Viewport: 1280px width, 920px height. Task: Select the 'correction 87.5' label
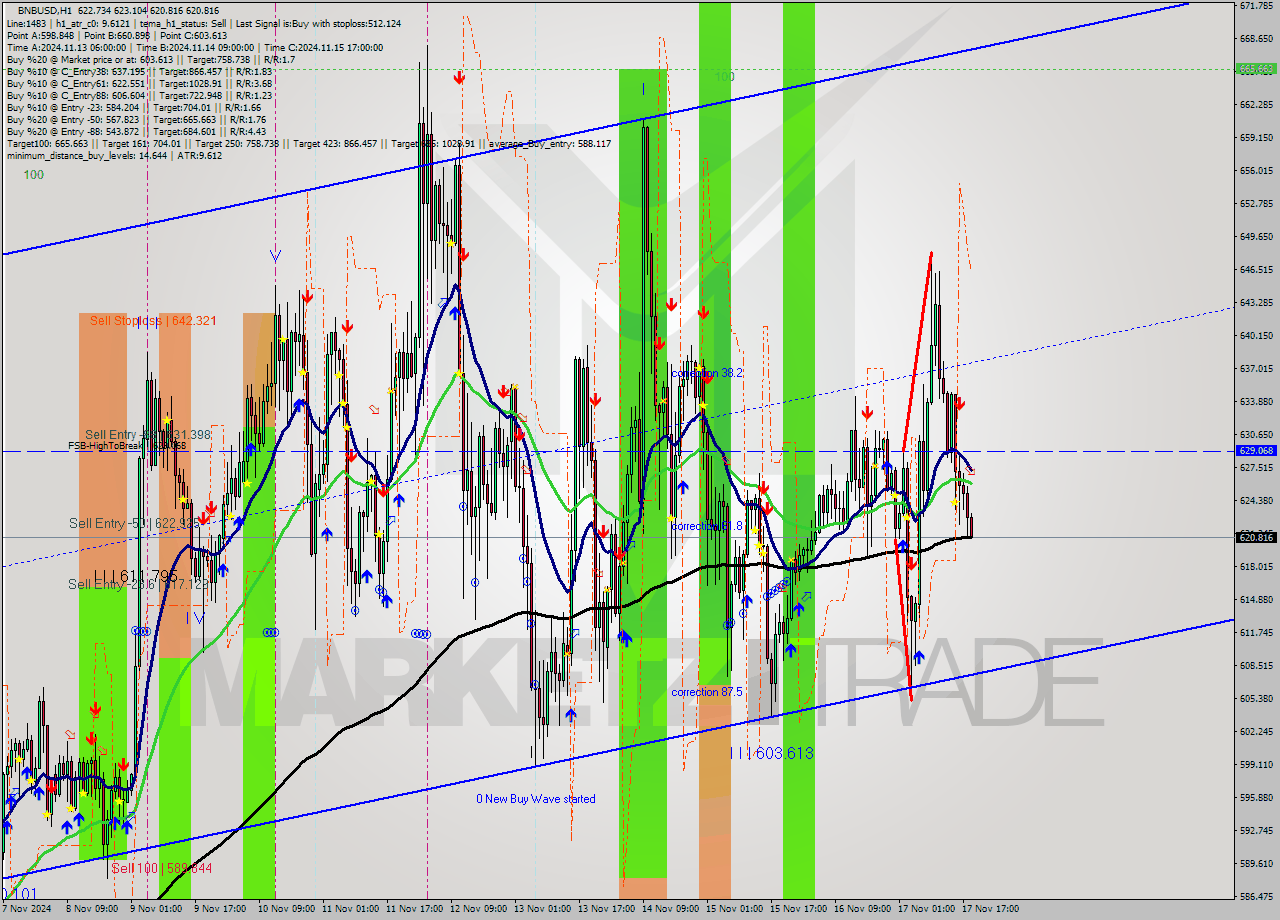[707, 692]
